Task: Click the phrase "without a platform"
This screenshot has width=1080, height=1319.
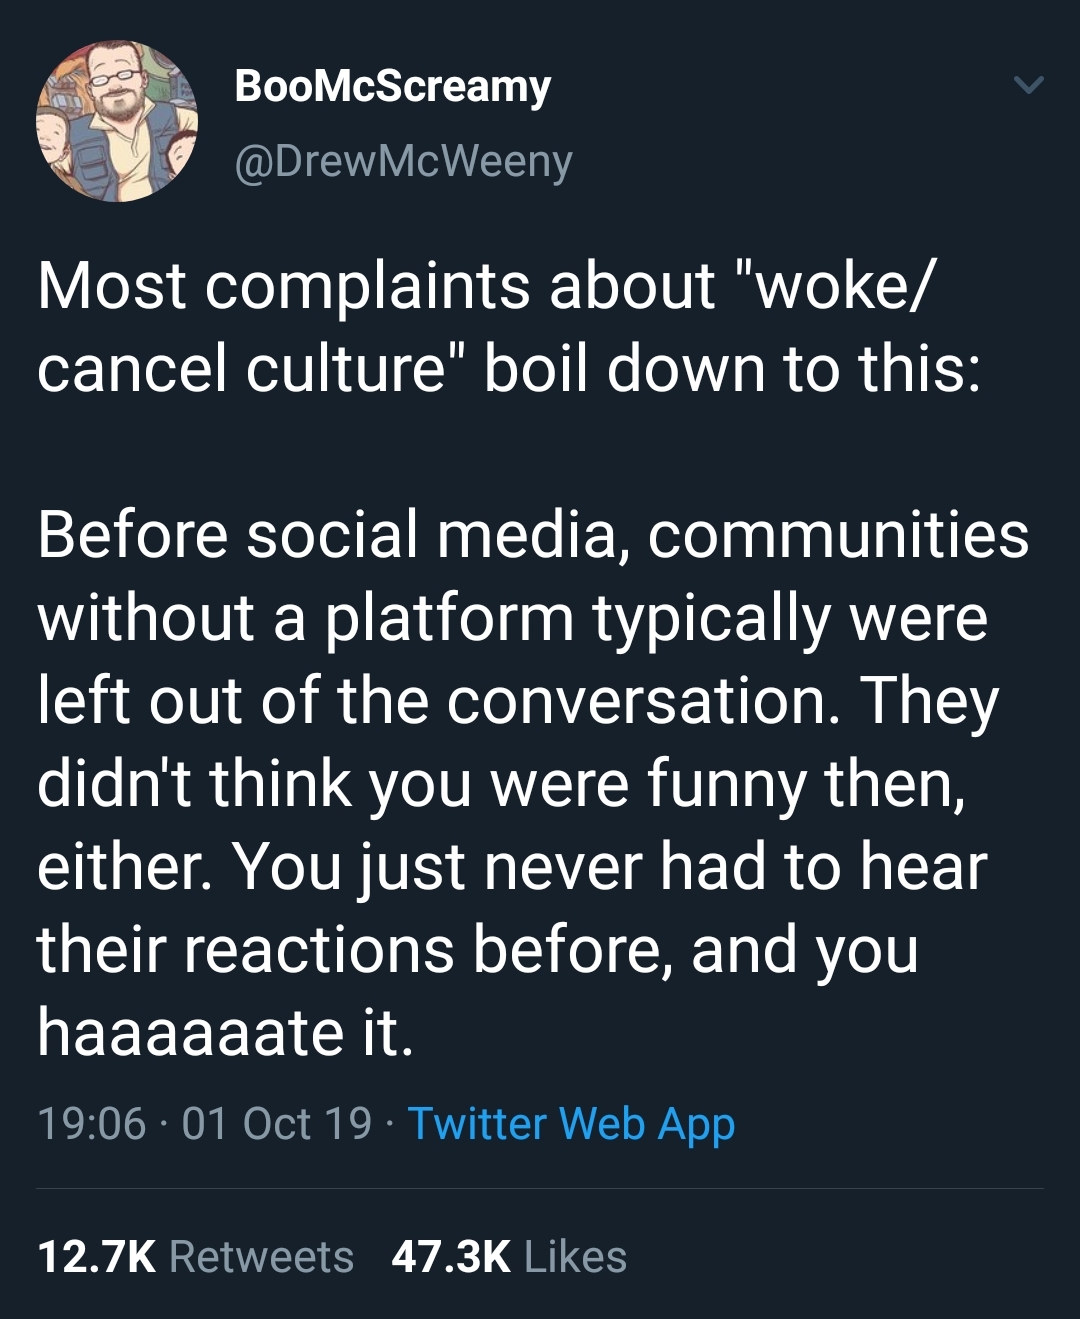Action: (305, 618)
